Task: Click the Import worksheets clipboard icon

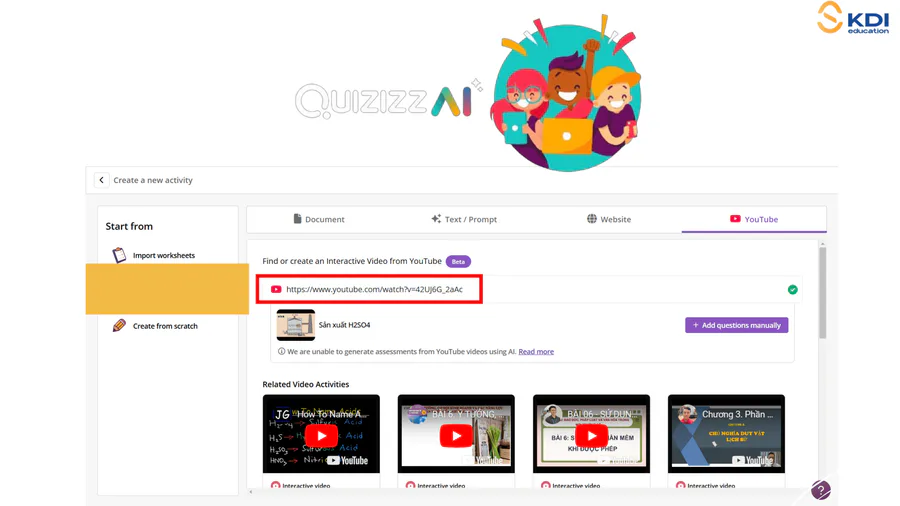Action: tap(119, 255)
